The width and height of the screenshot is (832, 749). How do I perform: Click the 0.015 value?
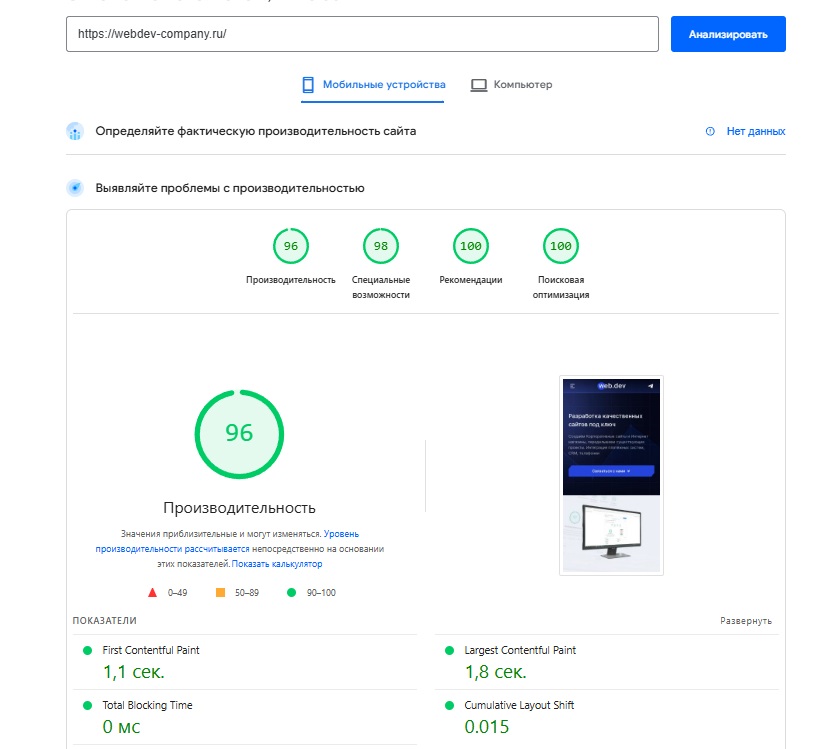tap(487, 727)
